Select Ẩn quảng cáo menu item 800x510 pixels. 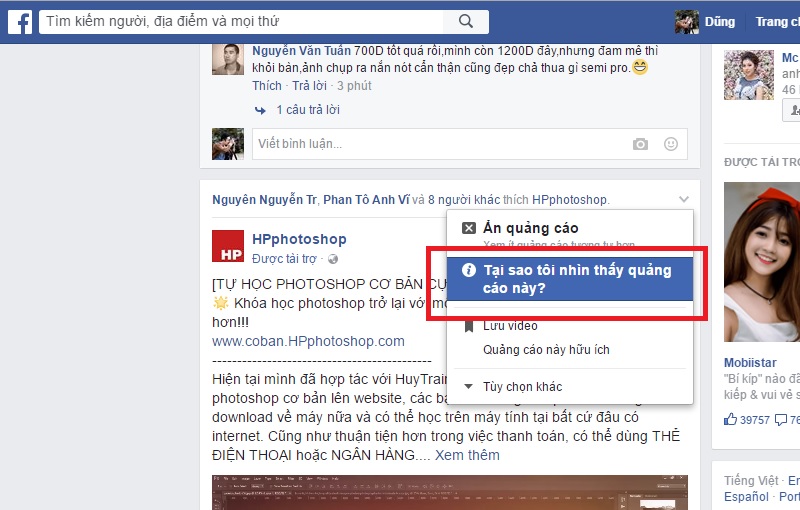coord(570,234)
